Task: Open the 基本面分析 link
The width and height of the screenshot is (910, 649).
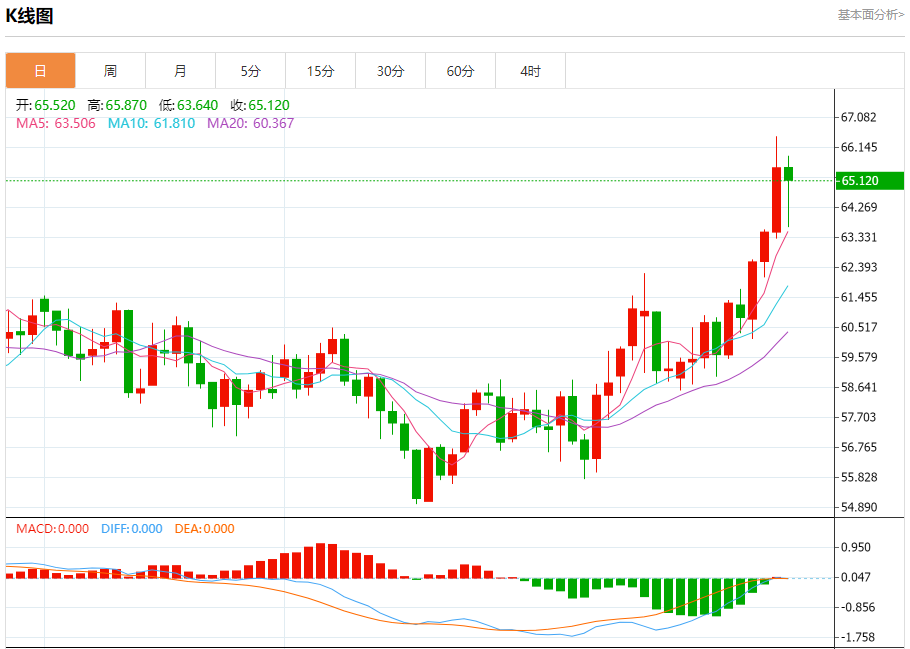Action: [869, 15]
